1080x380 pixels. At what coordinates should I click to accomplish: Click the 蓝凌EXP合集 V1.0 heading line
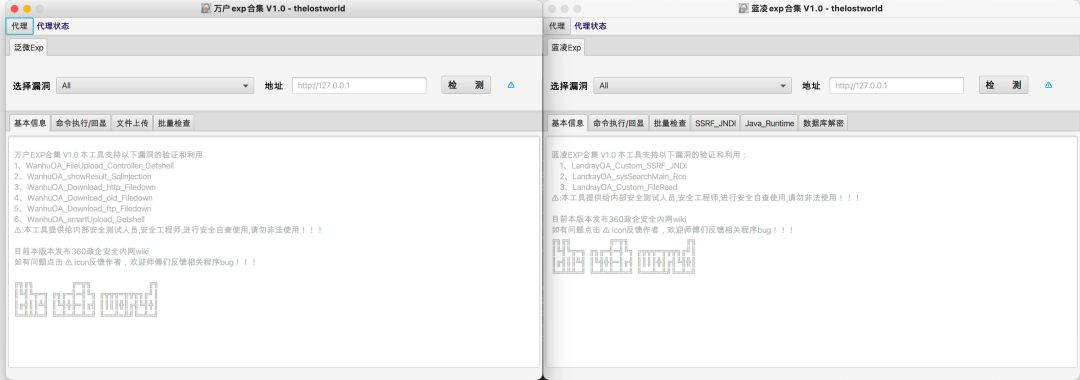pyautogui.click(x=650, y=155)
